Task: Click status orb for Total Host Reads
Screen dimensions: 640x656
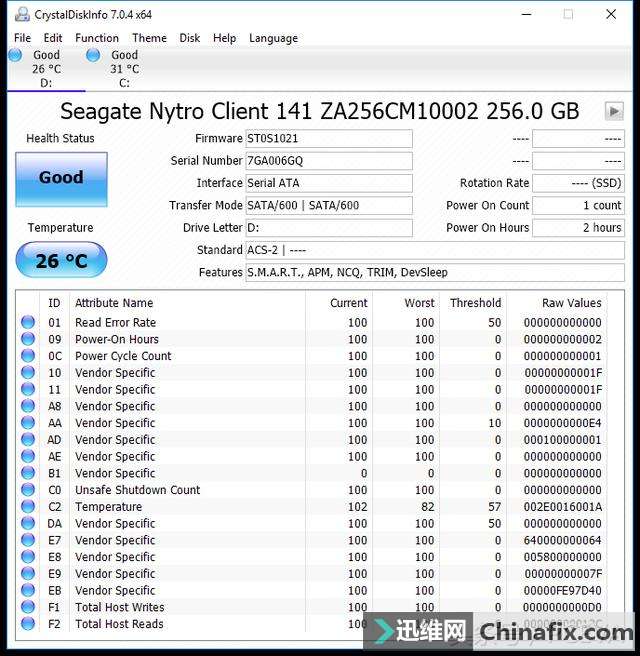Action: [28, 623]
